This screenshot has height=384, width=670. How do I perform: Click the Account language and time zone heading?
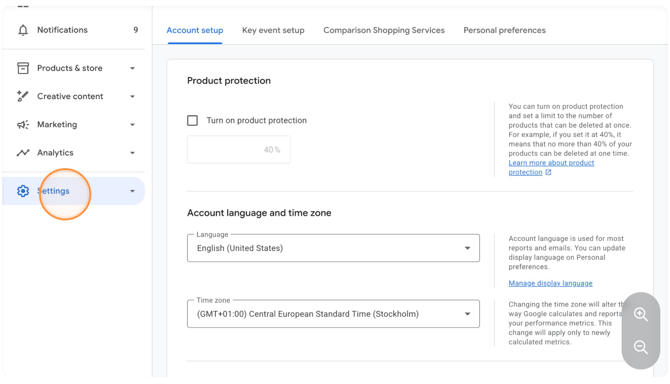pos(259,213)
